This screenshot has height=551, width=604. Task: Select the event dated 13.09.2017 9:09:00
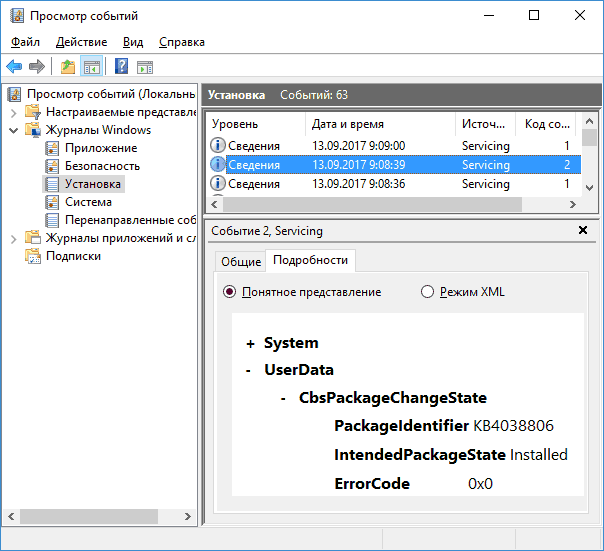click(394, 146)
